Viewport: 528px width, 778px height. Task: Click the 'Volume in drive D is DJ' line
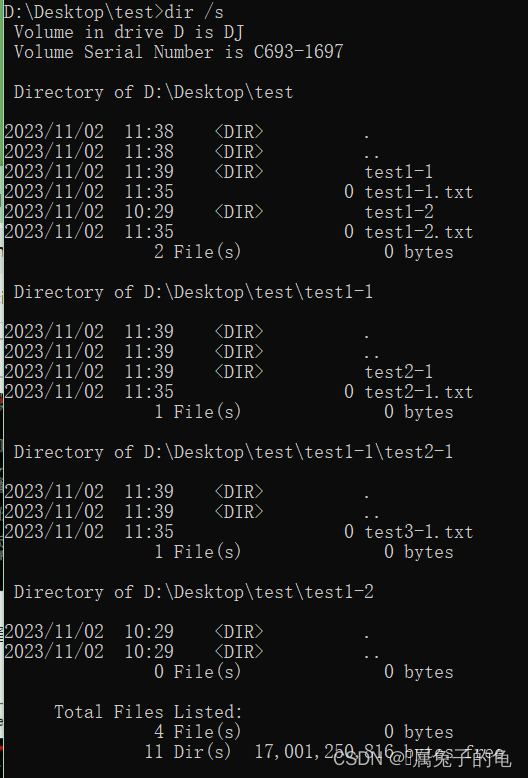click(x=129, y=32)
